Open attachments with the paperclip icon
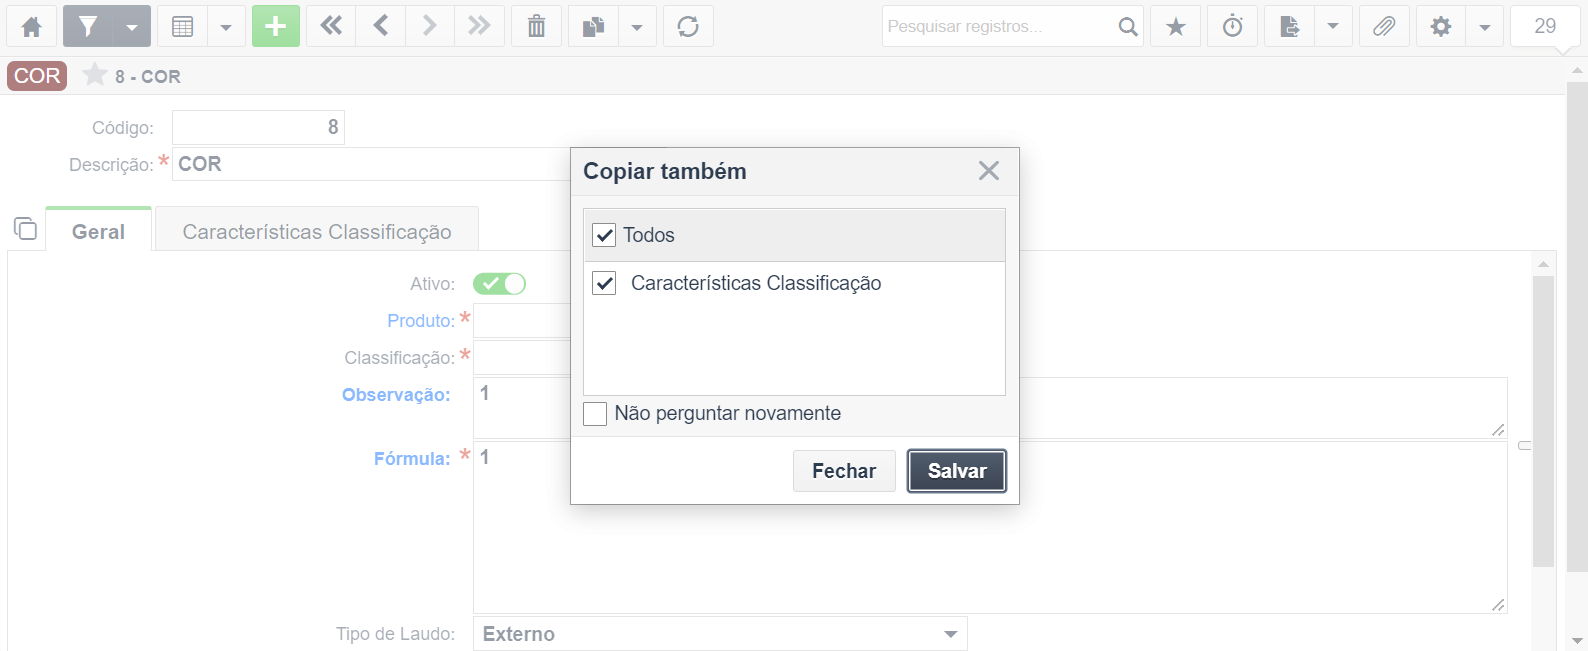The width and height of the screenshot is (1588, 651). coord(1384,26)
